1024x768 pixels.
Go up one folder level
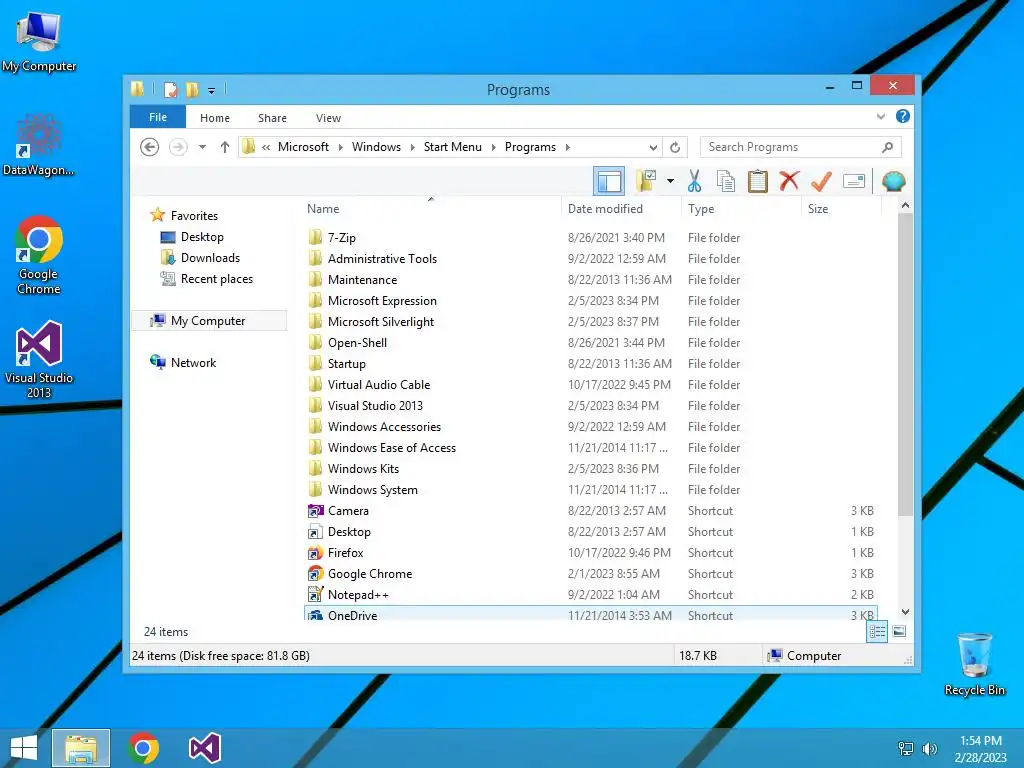tap(225, 147)
